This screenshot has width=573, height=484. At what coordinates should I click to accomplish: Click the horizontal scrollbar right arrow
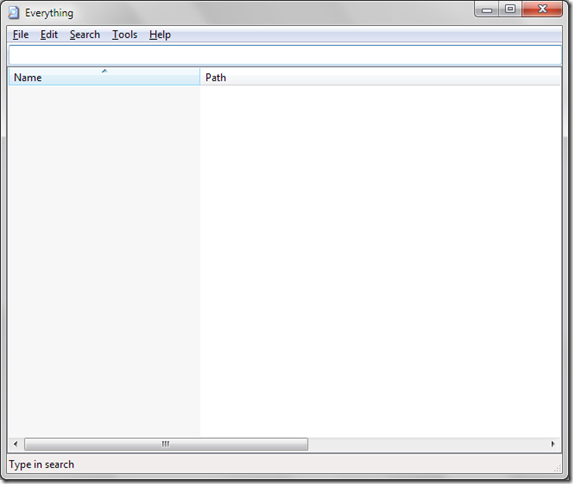coord(553,444)
